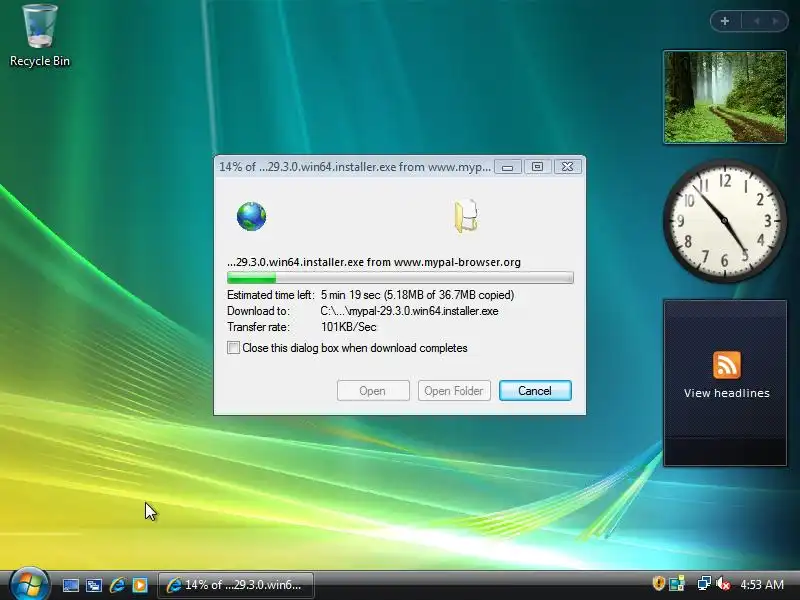This screenshot has height=600, width=800.
Task: Click the file name text from www.mypal-browser.org
Action: 373,262
